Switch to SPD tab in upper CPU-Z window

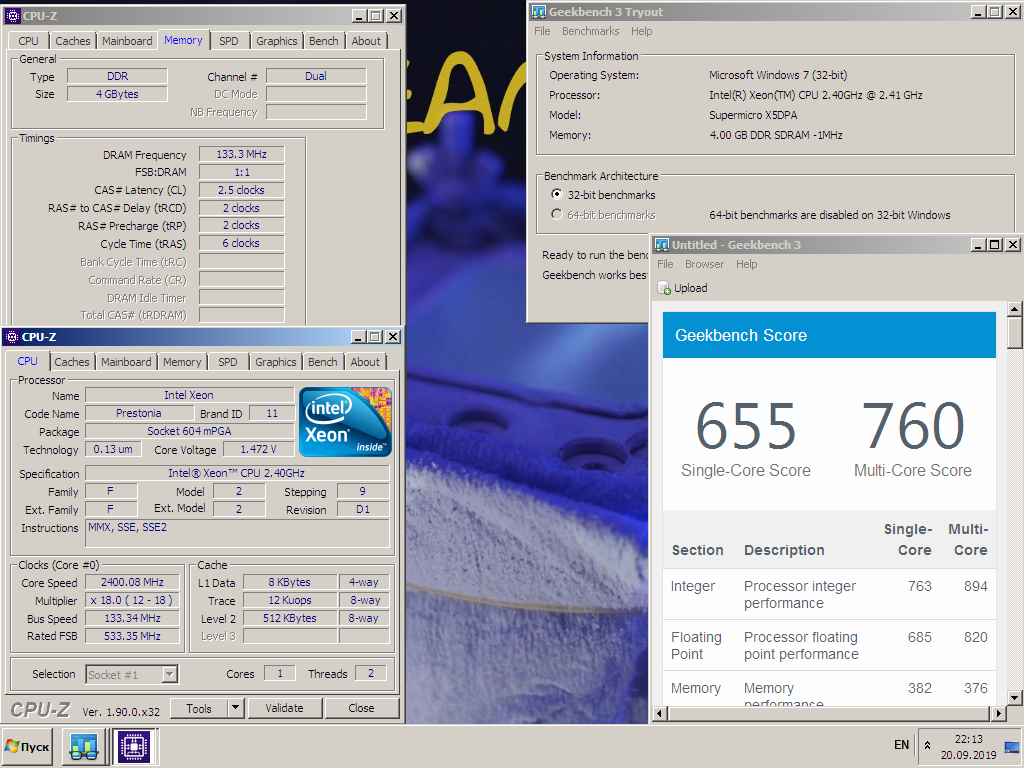point(229,41)
